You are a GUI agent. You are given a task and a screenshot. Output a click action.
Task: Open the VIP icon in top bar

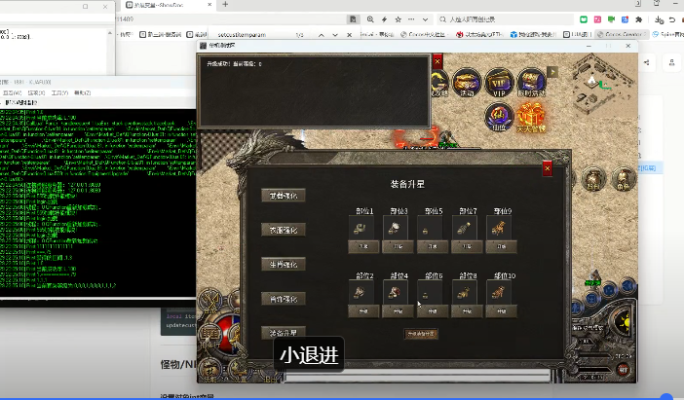pyautogui.click(x=500, y=83)
